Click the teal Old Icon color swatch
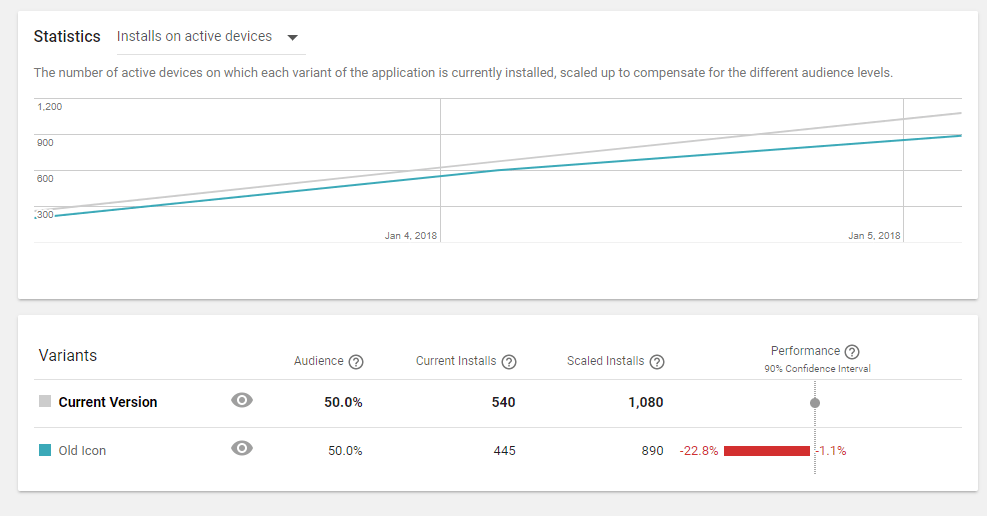The height and width of the screenshot is (516, 987). click(45, 451)
